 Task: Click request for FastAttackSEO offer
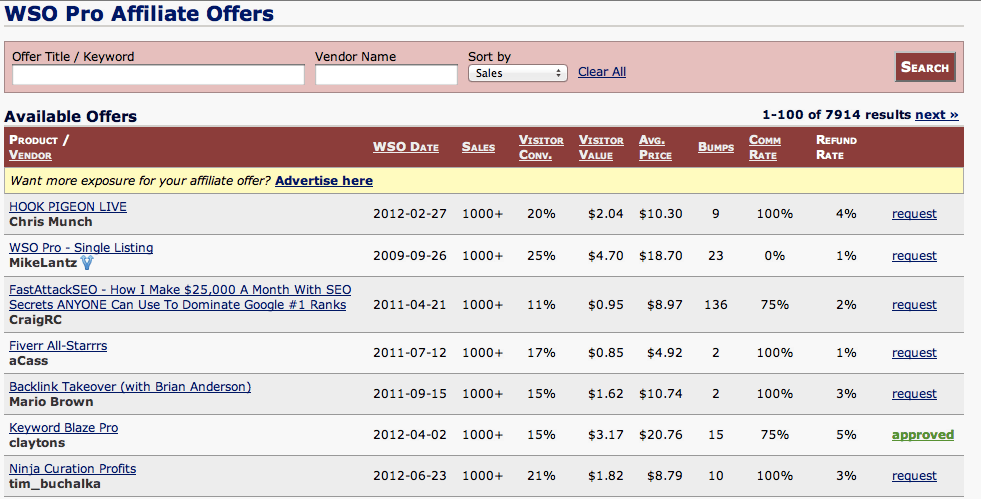coord(914,305)
